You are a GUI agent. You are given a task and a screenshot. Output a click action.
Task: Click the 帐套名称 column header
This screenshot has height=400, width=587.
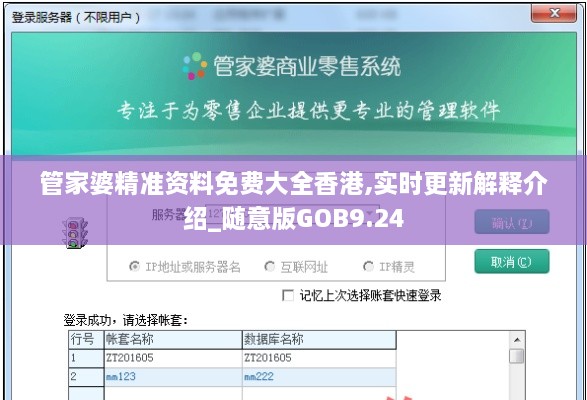[x=173, y=340]
